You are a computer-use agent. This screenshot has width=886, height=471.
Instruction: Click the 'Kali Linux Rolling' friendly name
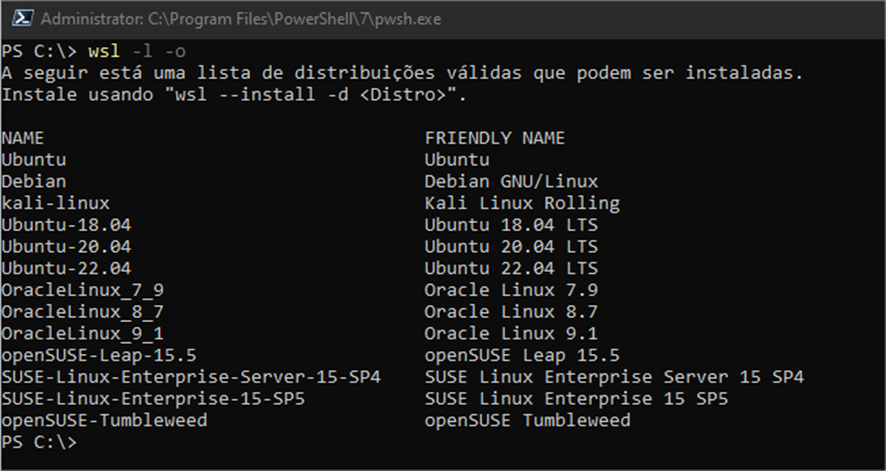522,203
